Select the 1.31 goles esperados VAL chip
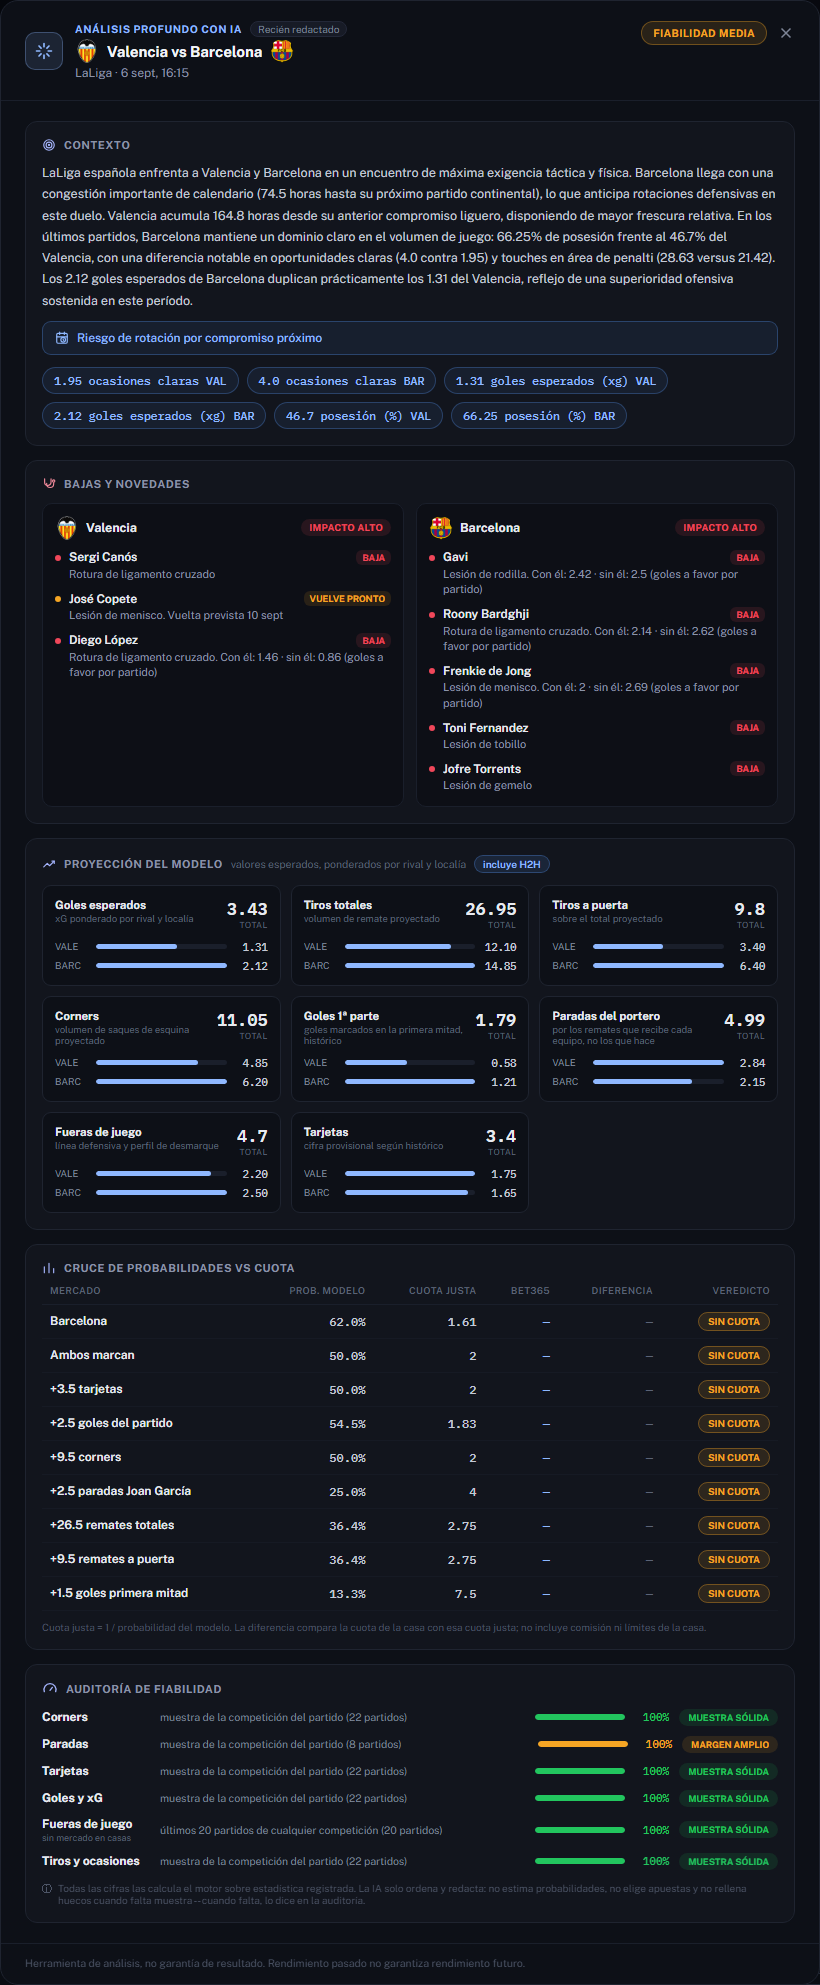 [556, 381]
